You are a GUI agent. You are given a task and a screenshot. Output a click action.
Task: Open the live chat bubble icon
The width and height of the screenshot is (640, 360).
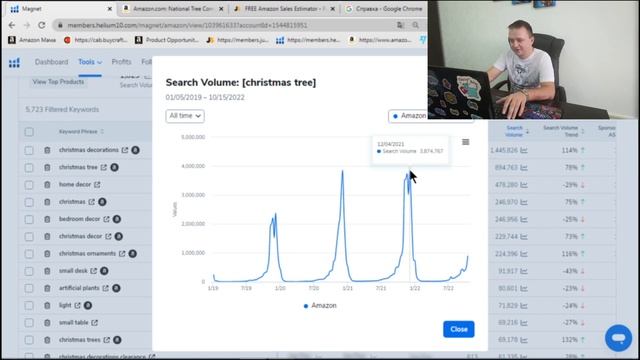pos(618,338)
